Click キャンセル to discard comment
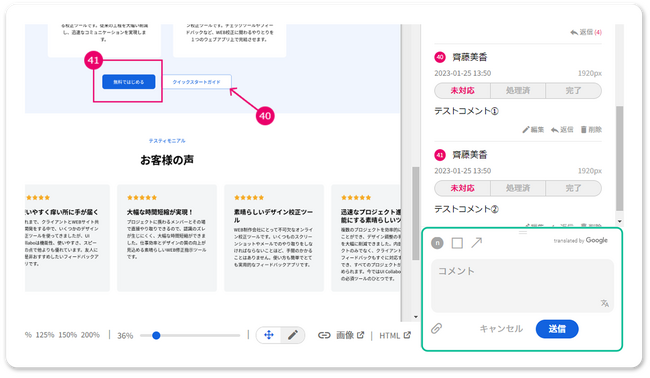Viewport: 650px width, 378px height. point(501,329)
